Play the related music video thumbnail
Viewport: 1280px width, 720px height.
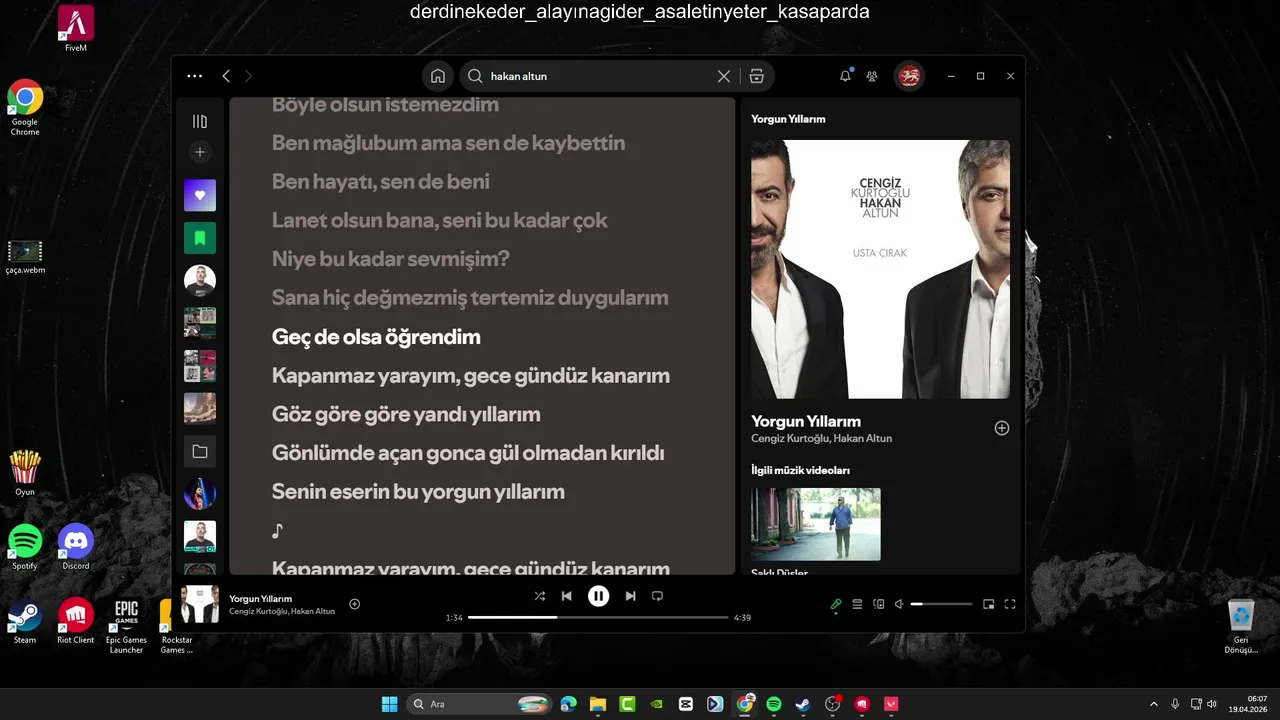coord(816,524)
